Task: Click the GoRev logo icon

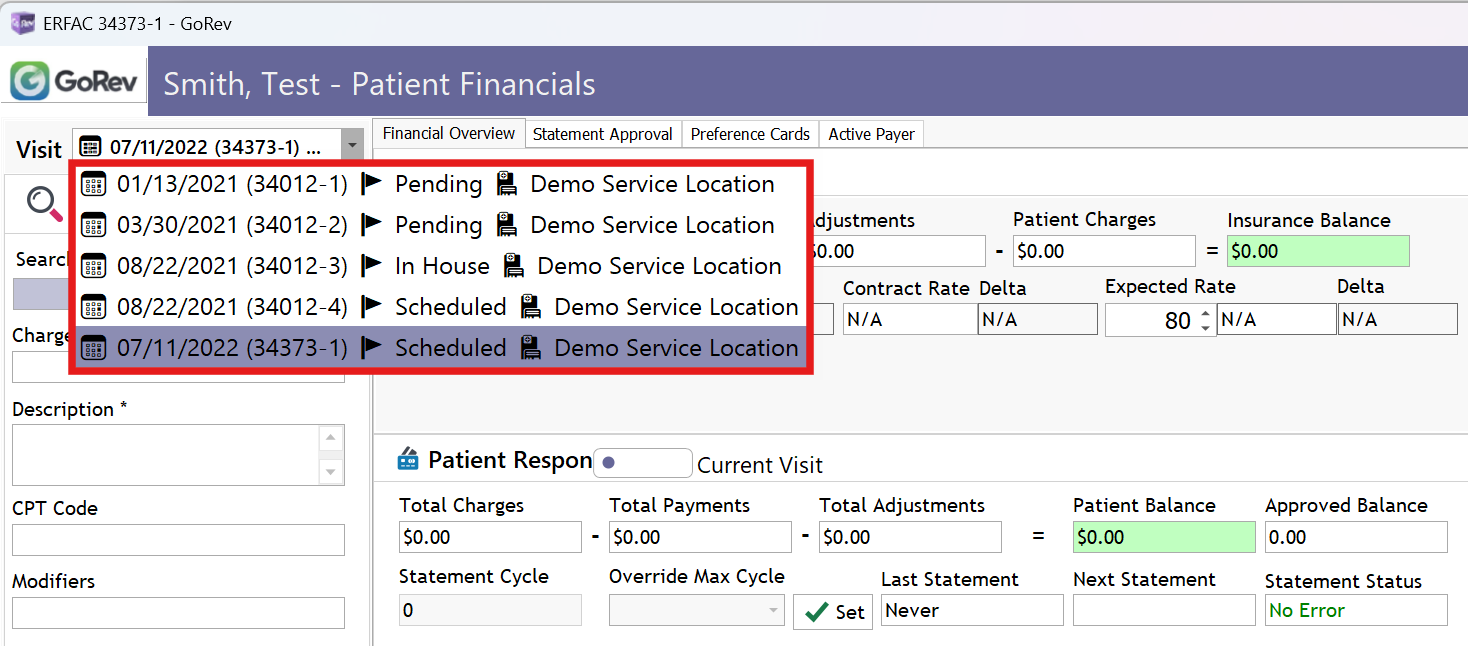Action: tap(29, 81)
